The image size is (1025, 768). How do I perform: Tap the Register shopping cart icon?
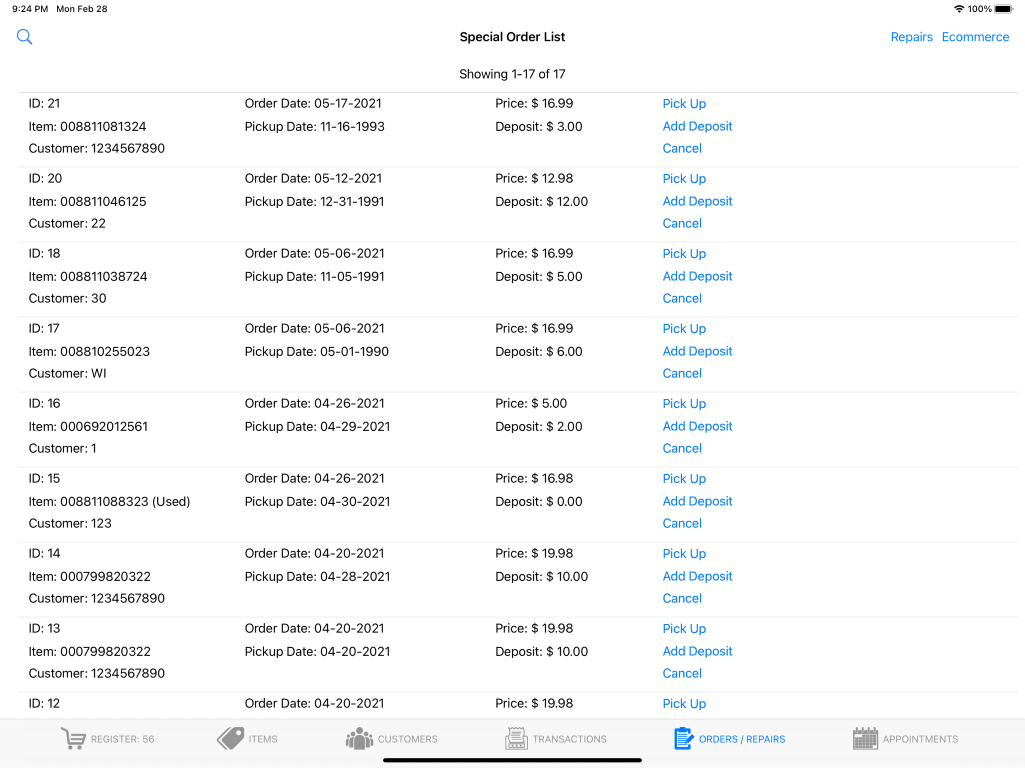(x=73, y=739)
